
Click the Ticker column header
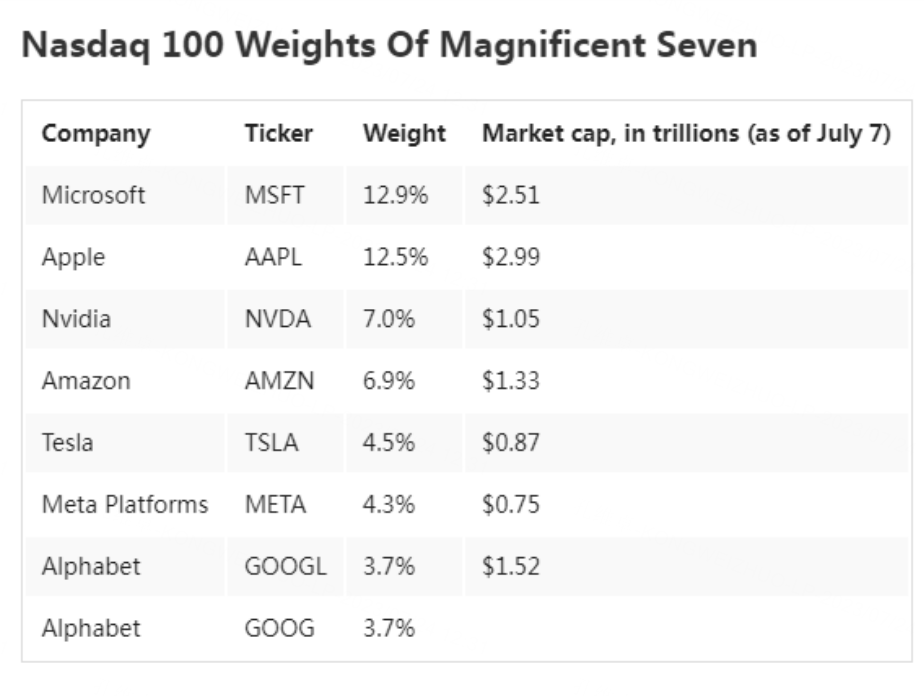pyautogui.click(x=279, y=134)
